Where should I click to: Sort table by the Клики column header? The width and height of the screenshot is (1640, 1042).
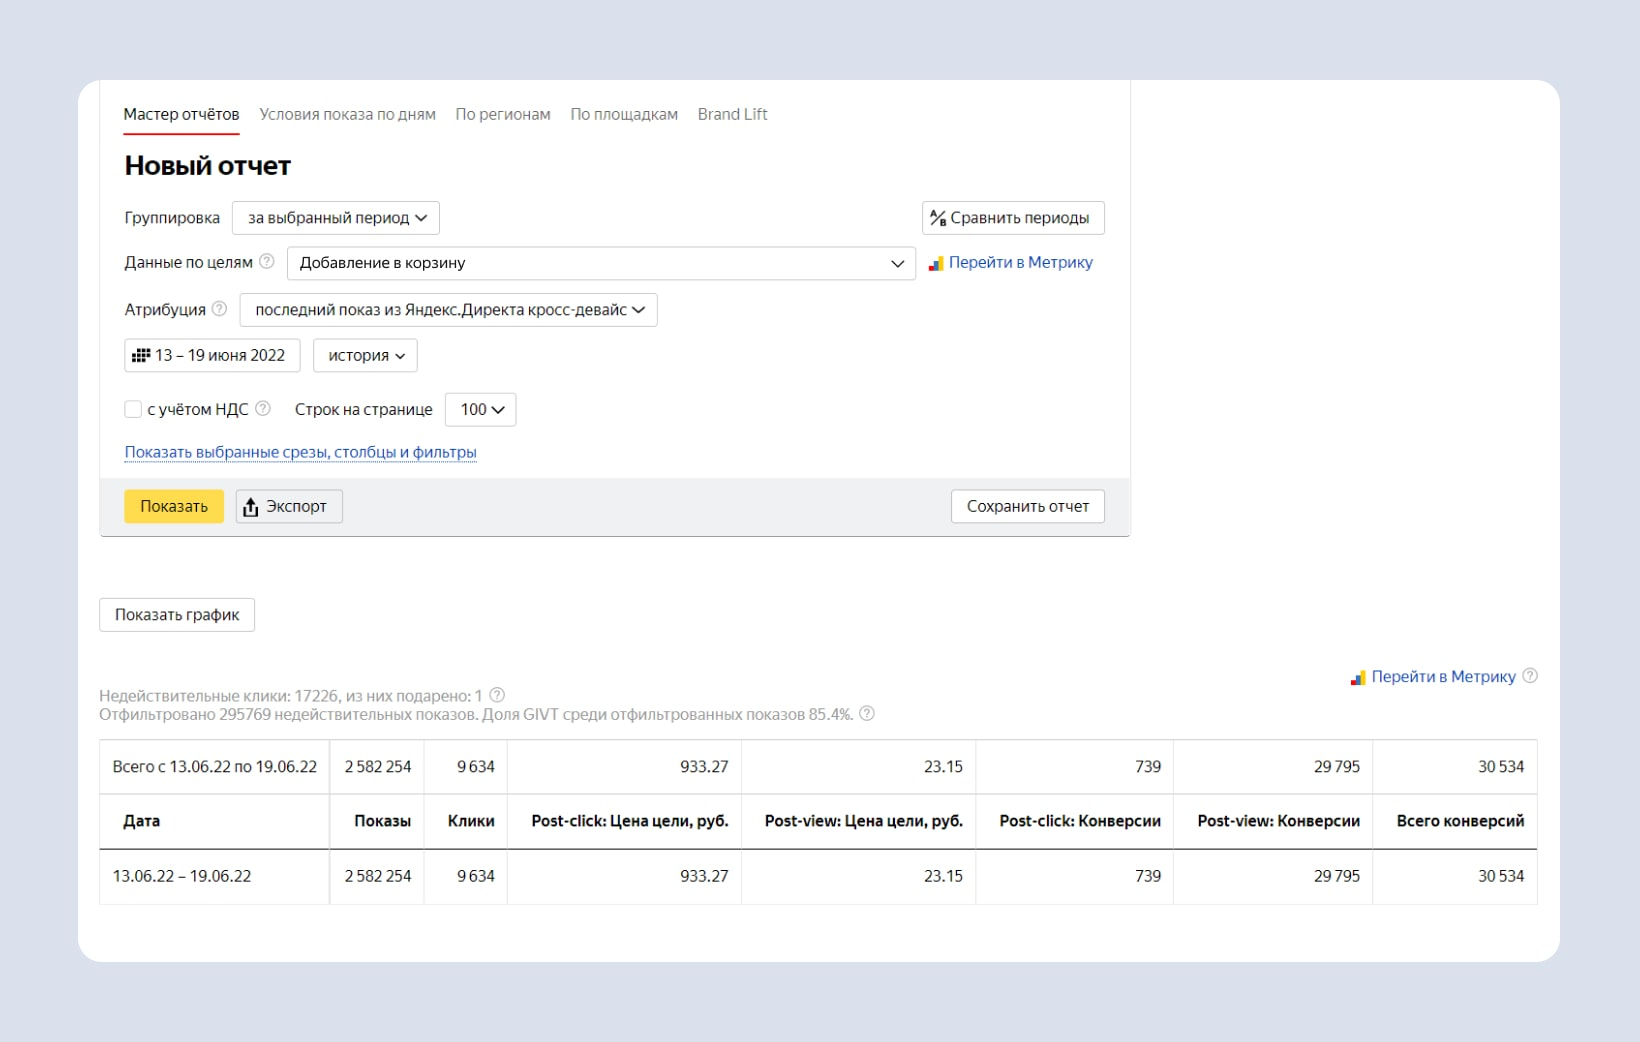pyautogui.click(x=471, y=821)
